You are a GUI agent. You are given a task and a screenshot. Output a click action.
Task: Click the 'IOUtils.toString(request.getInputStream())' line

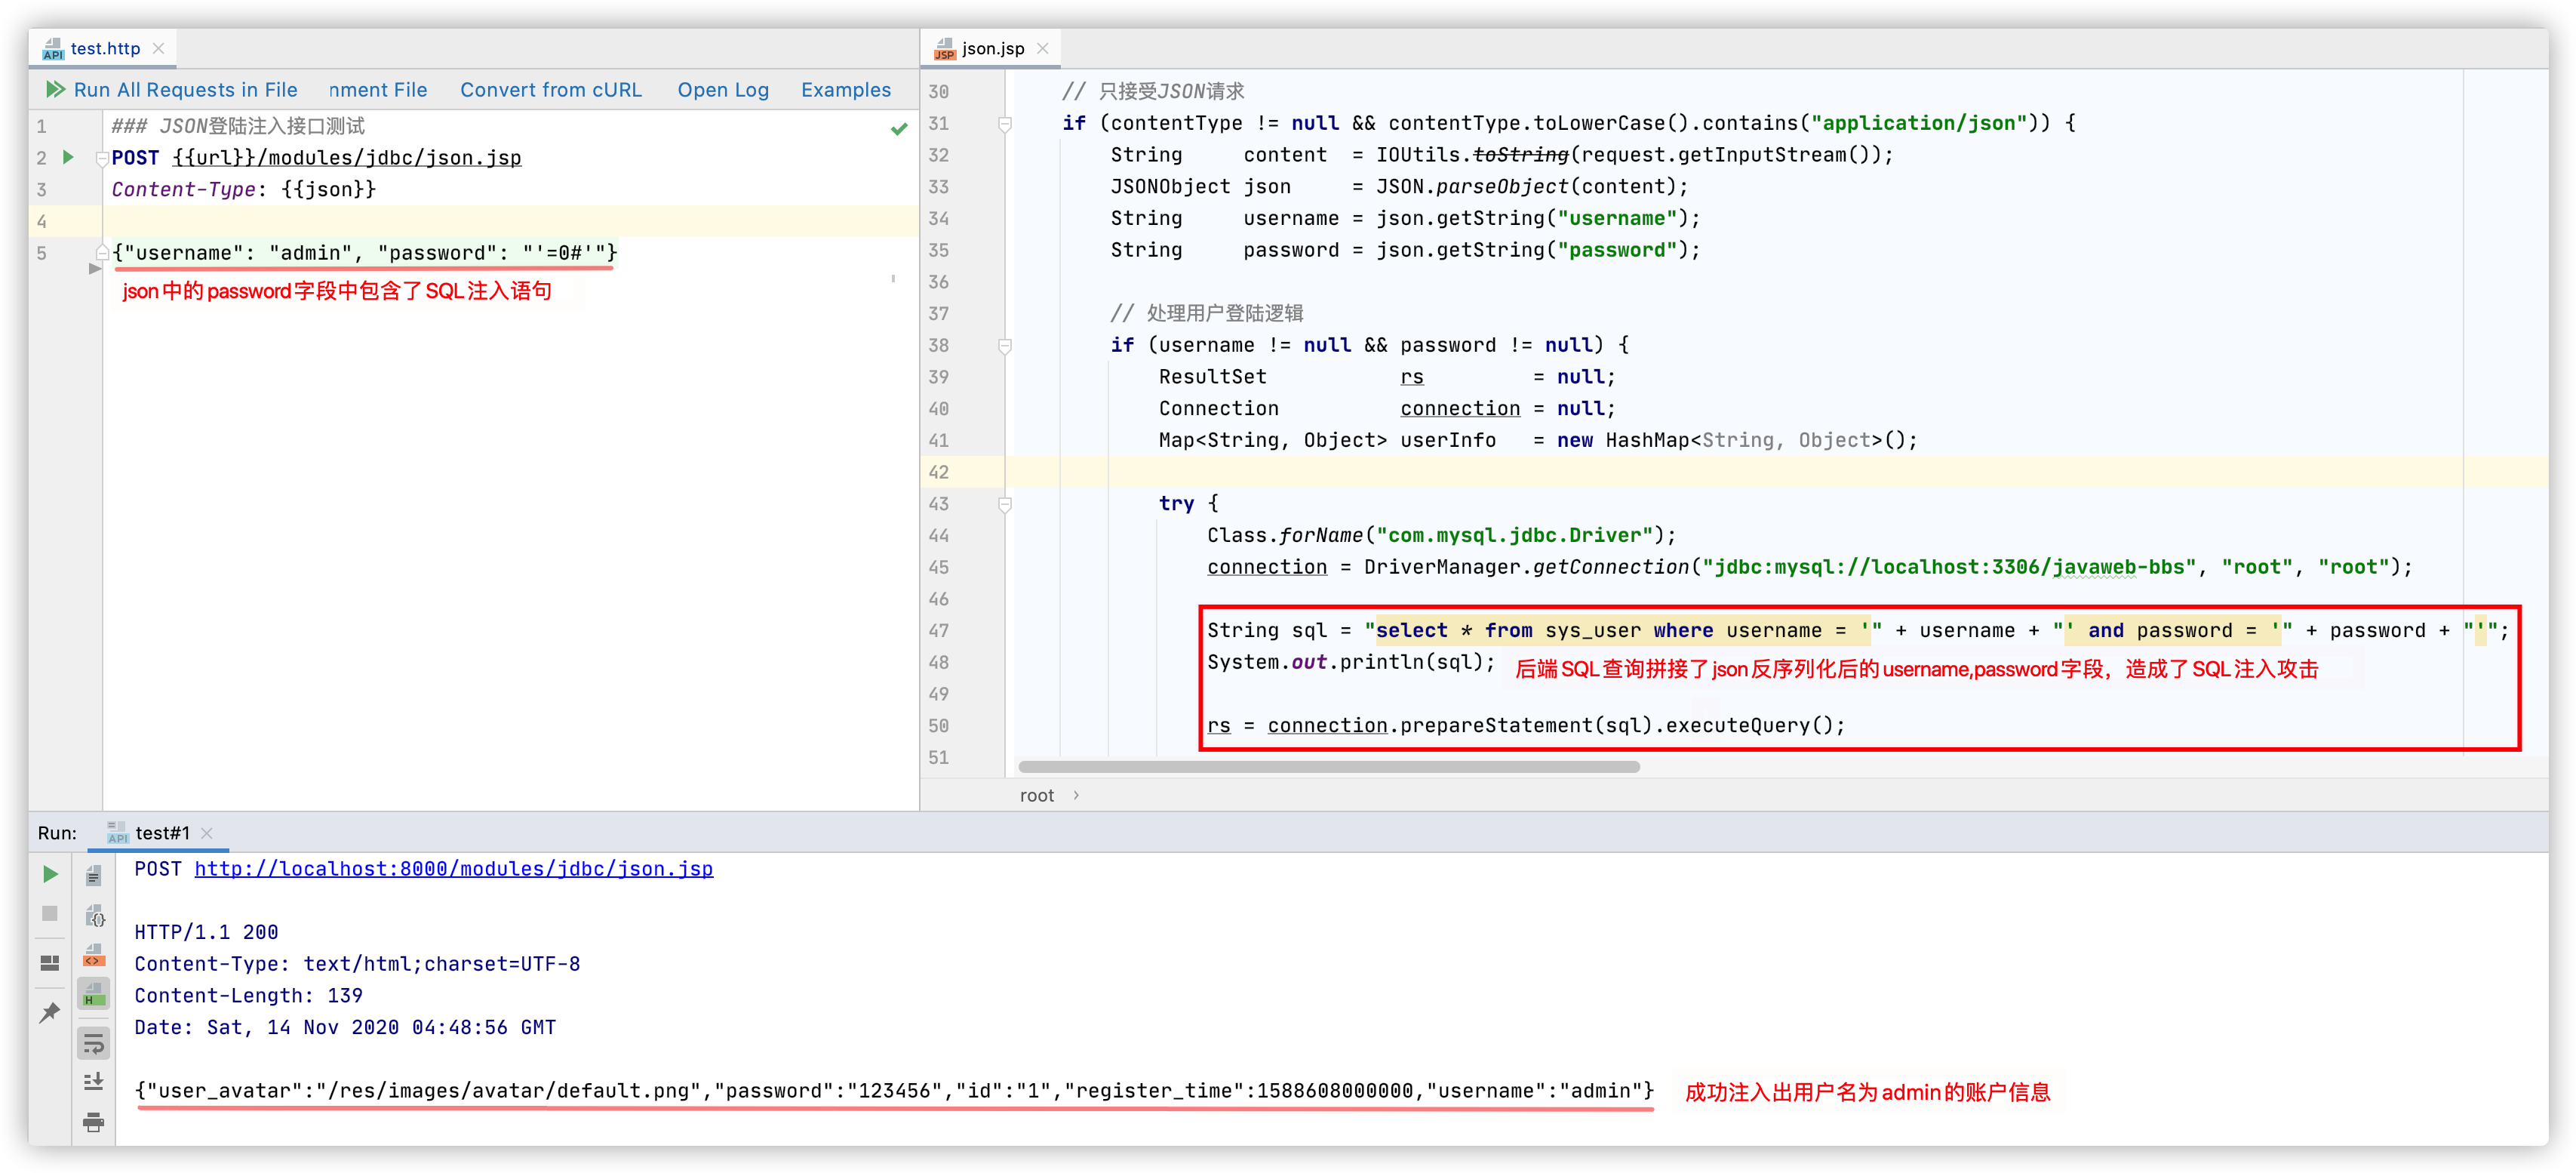point(1502,155)
